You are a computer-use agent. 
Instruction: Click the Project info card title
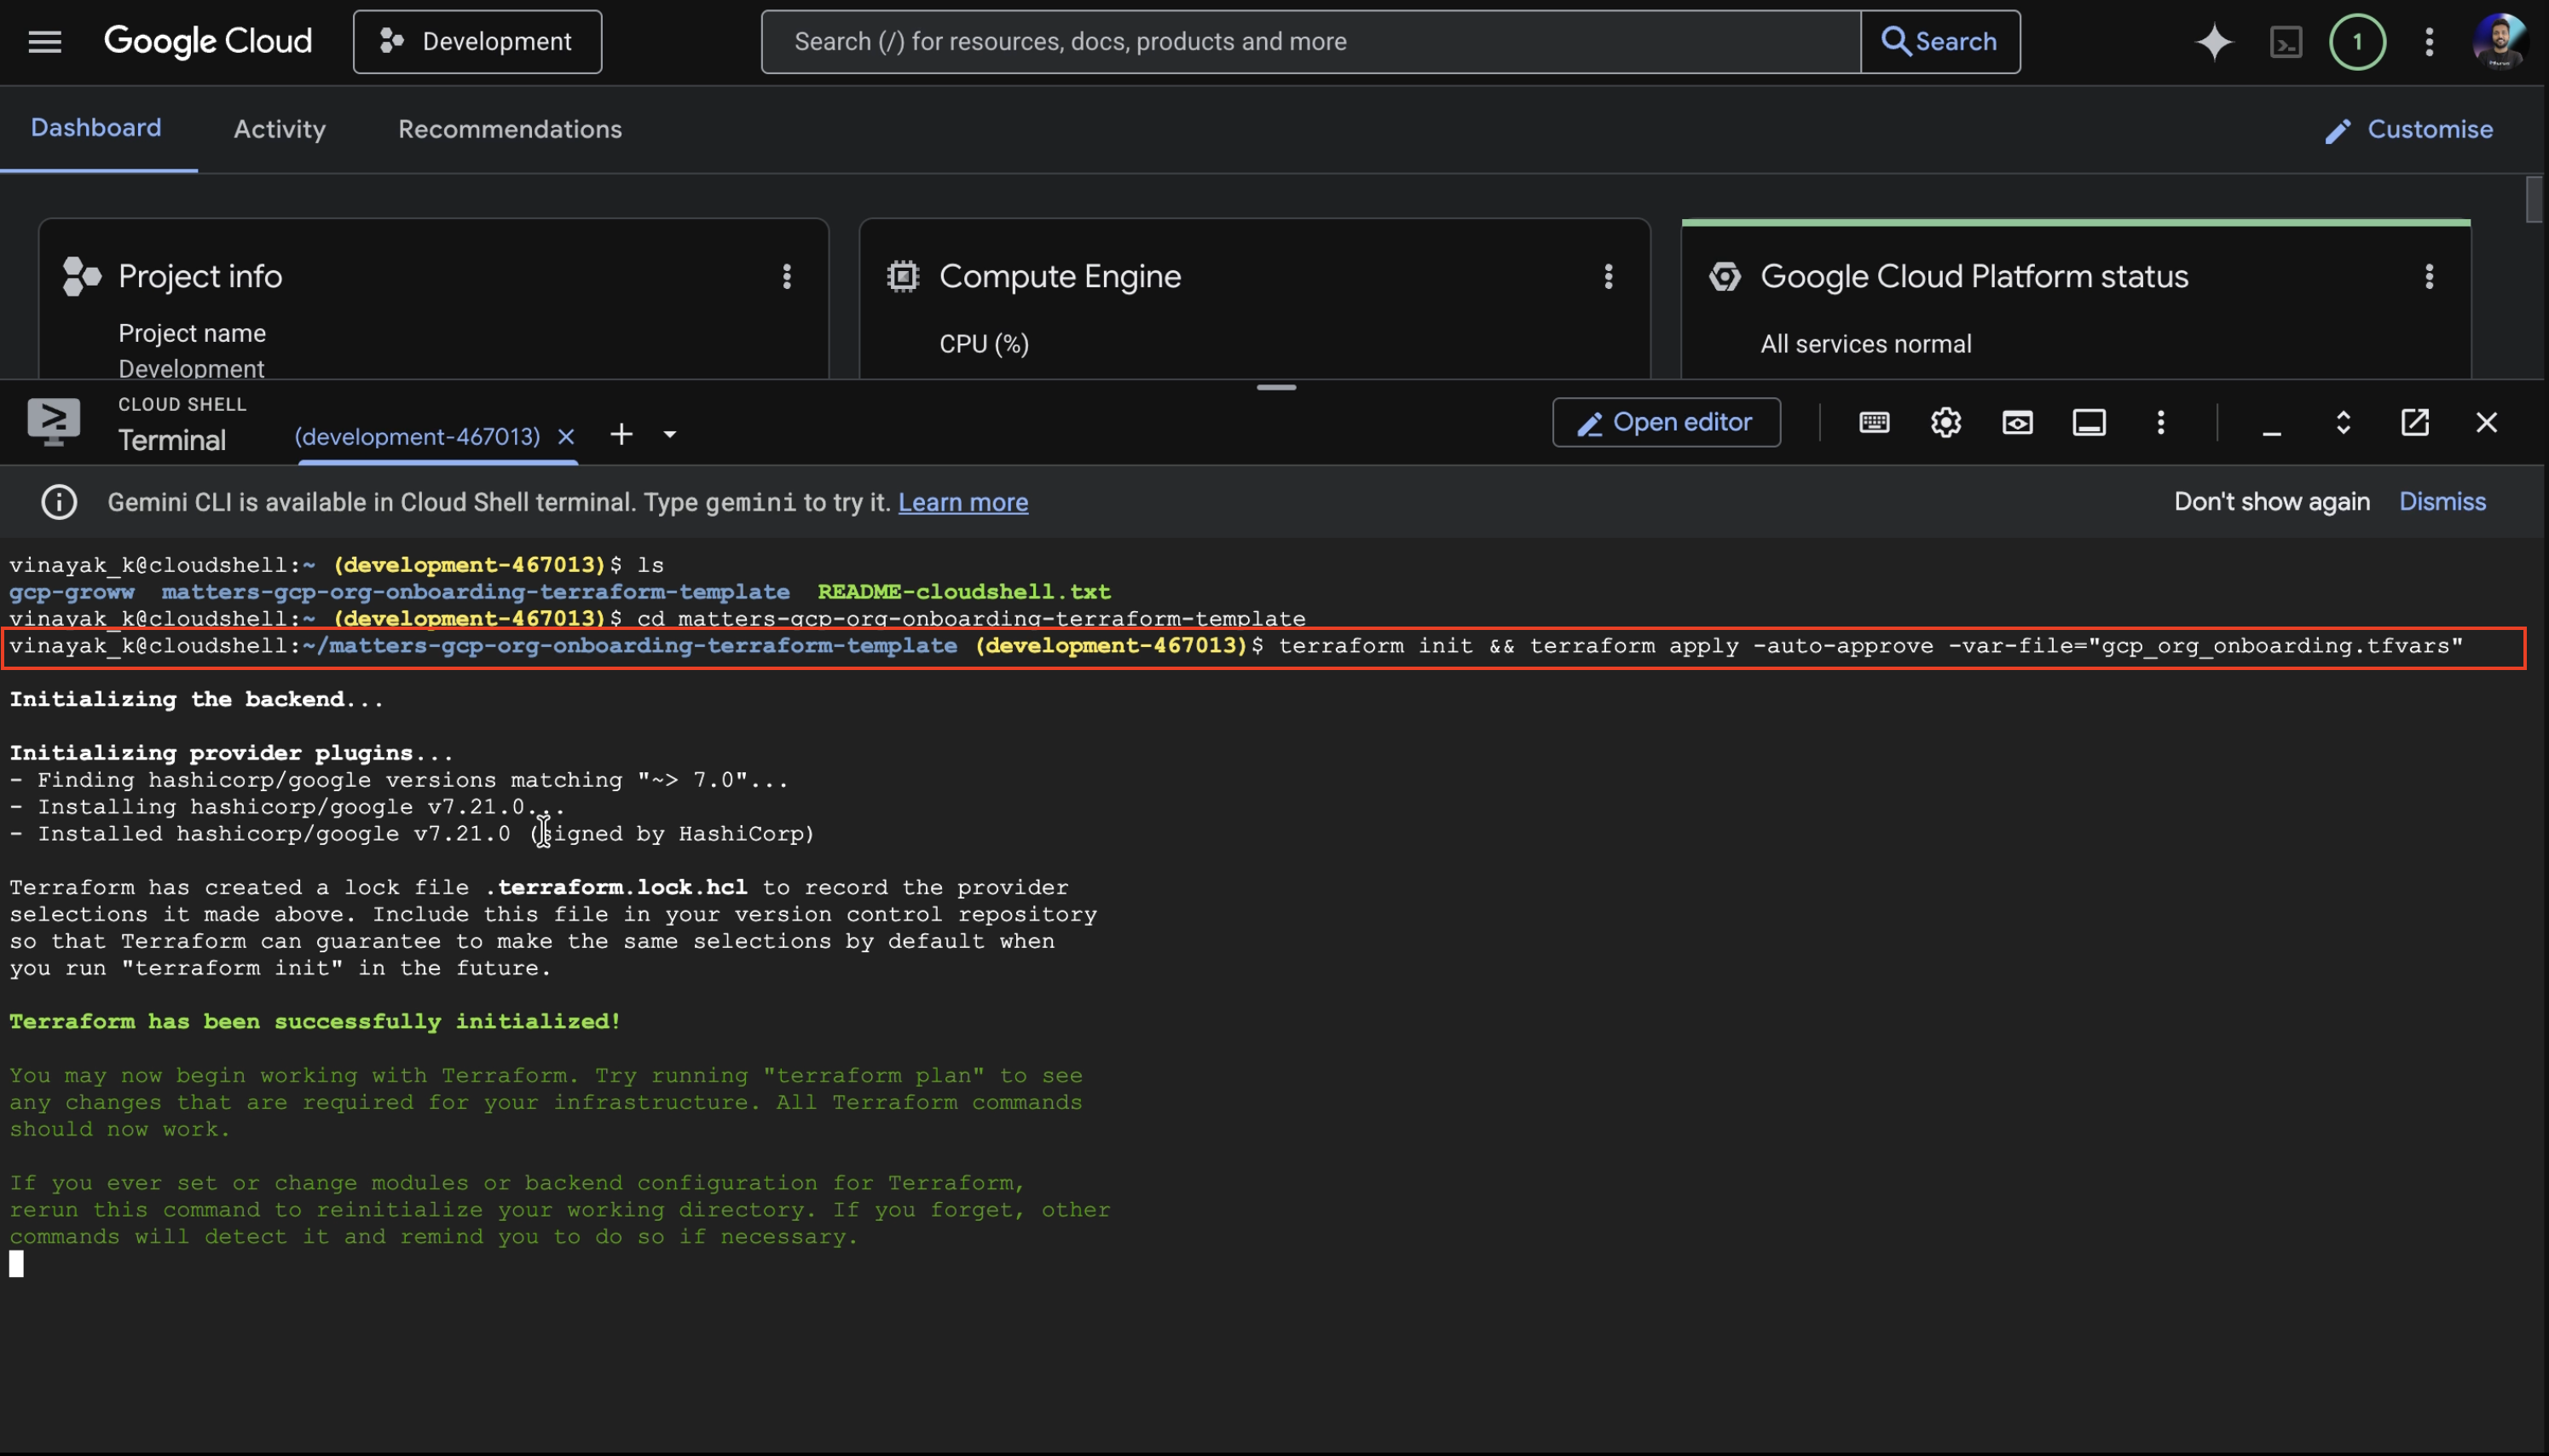pos(200,276)
